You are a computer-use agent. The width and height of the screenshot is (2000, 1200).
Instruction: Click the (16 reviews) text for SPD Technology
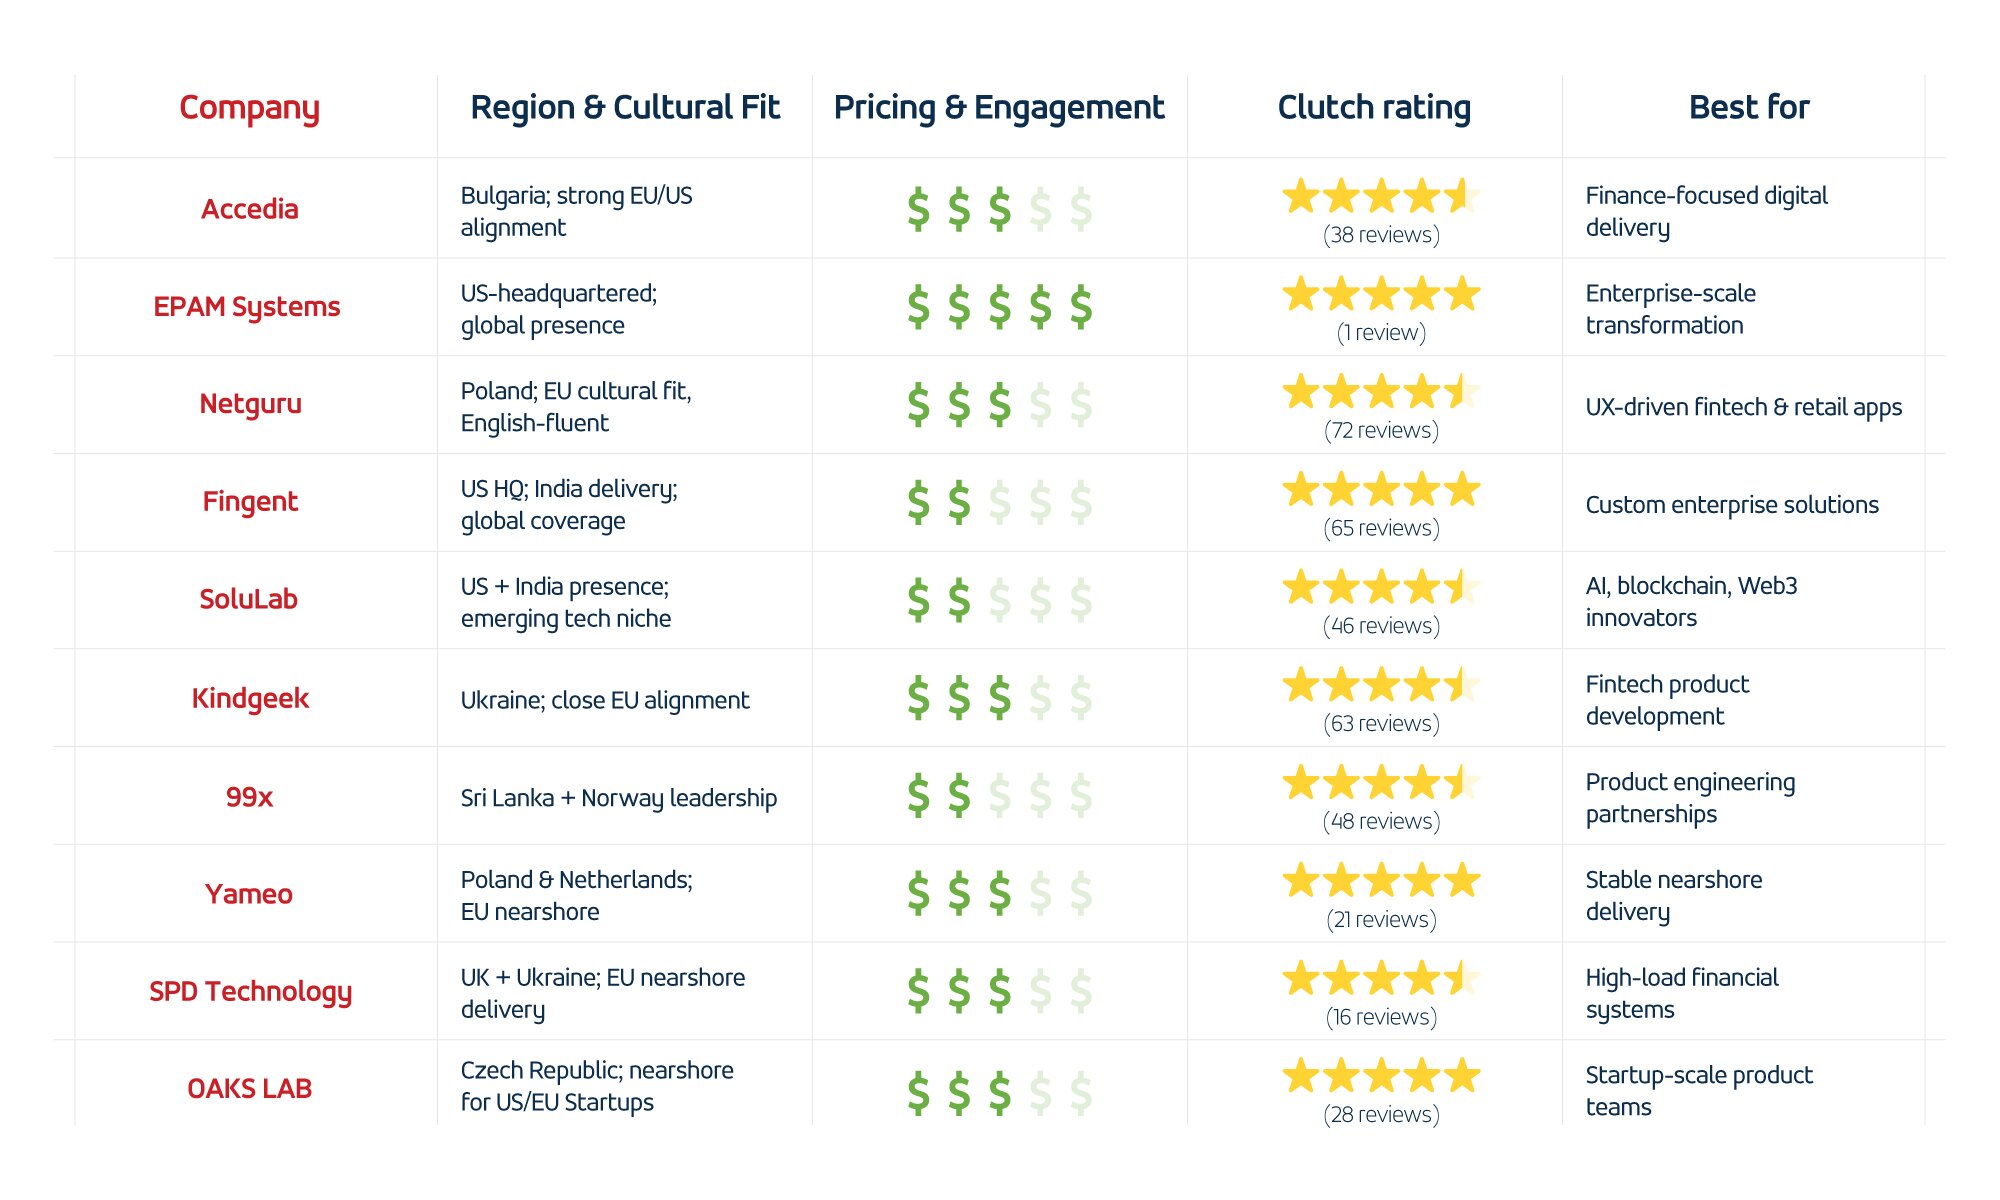(x=1381, y=1017)
